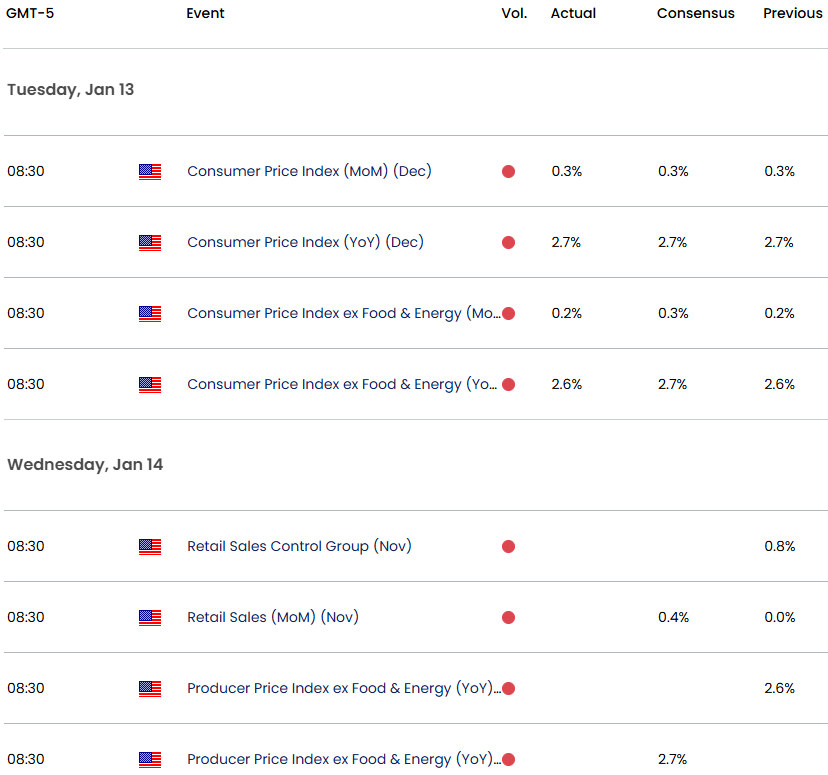Click the red volatility dot for Retail Sales (MoM)

(508, 618)
